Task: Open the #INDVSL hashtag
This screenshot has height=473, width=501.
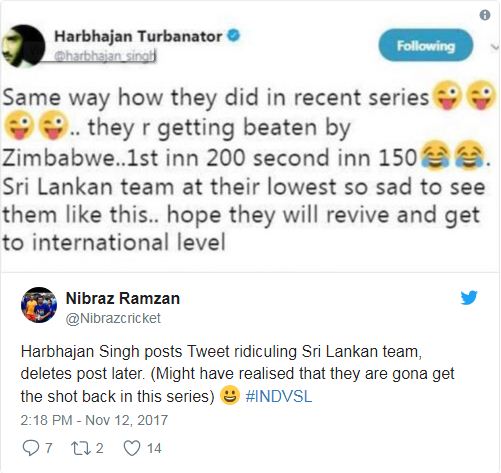Action: point(279,396)
